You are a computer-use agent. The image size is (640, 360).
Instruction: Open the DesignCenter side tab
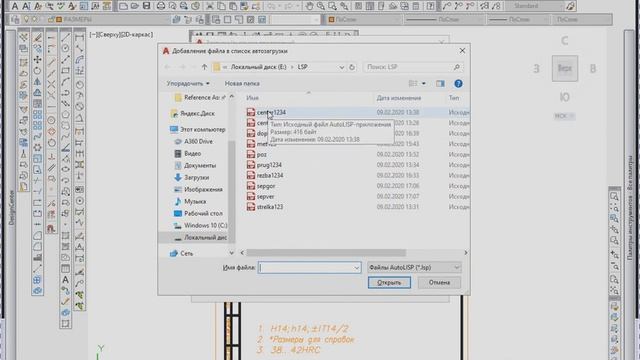tap(11, 207)
